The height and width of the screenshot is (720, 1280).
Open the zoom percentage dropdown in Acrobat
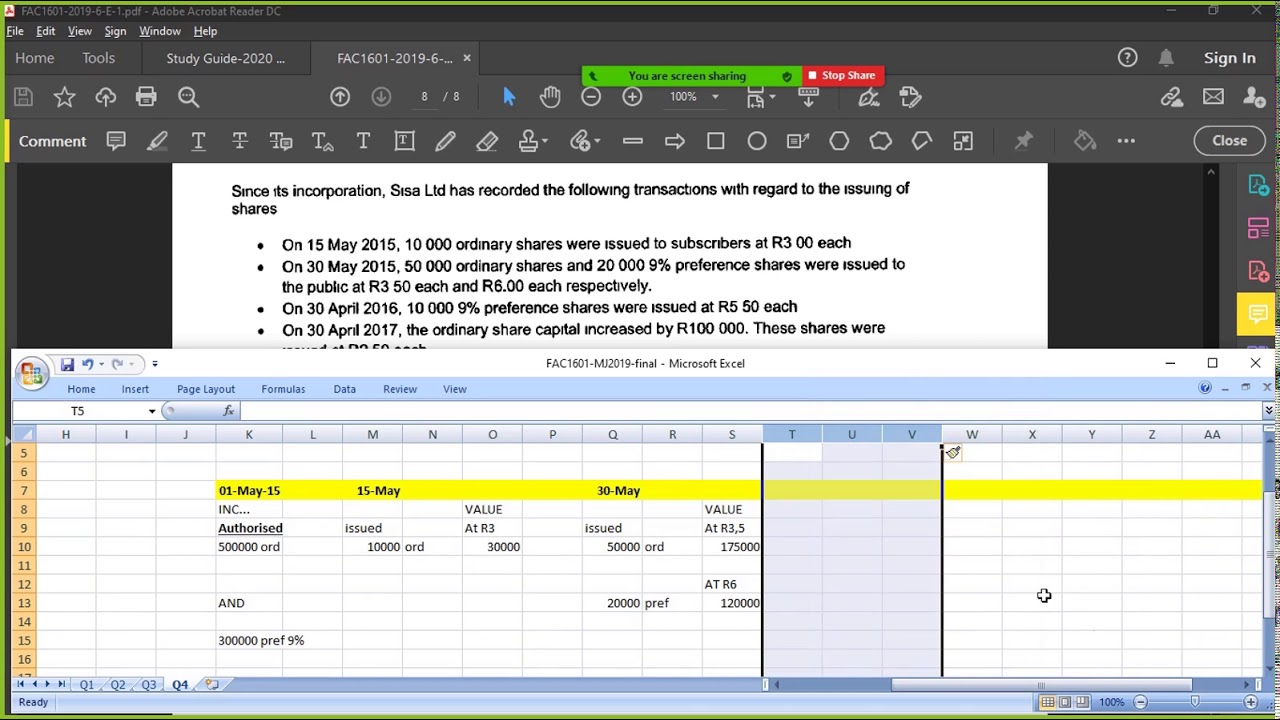pos(715,97)
